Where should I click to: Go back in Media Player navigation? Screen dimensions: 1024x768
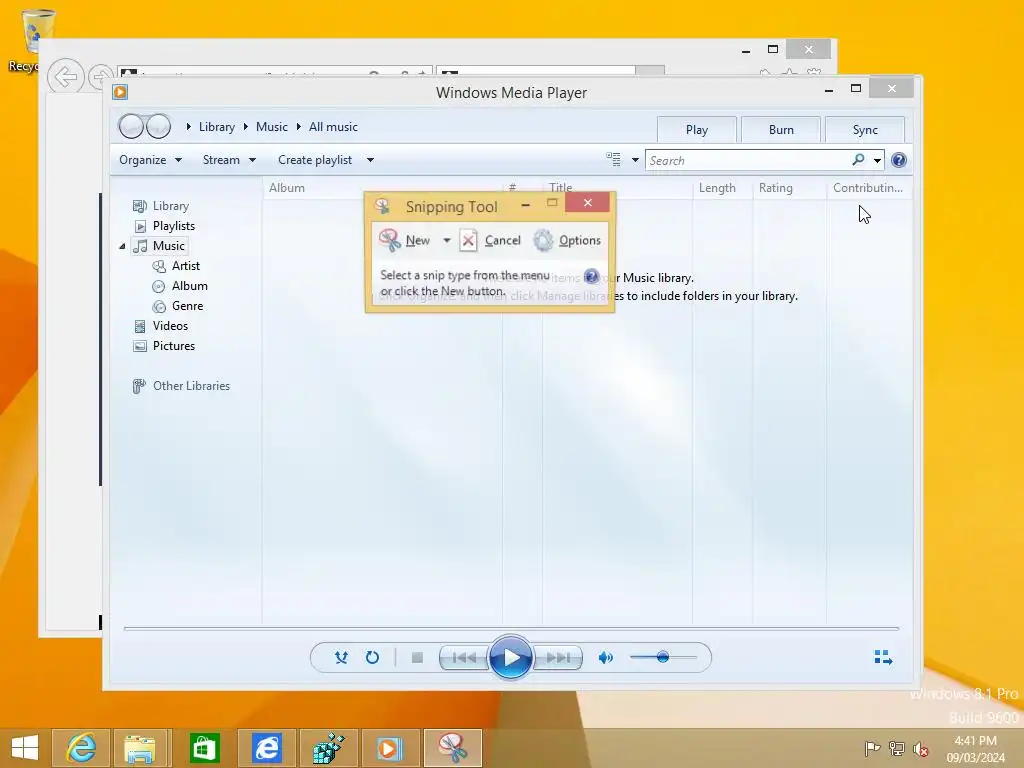click(131, 126)
